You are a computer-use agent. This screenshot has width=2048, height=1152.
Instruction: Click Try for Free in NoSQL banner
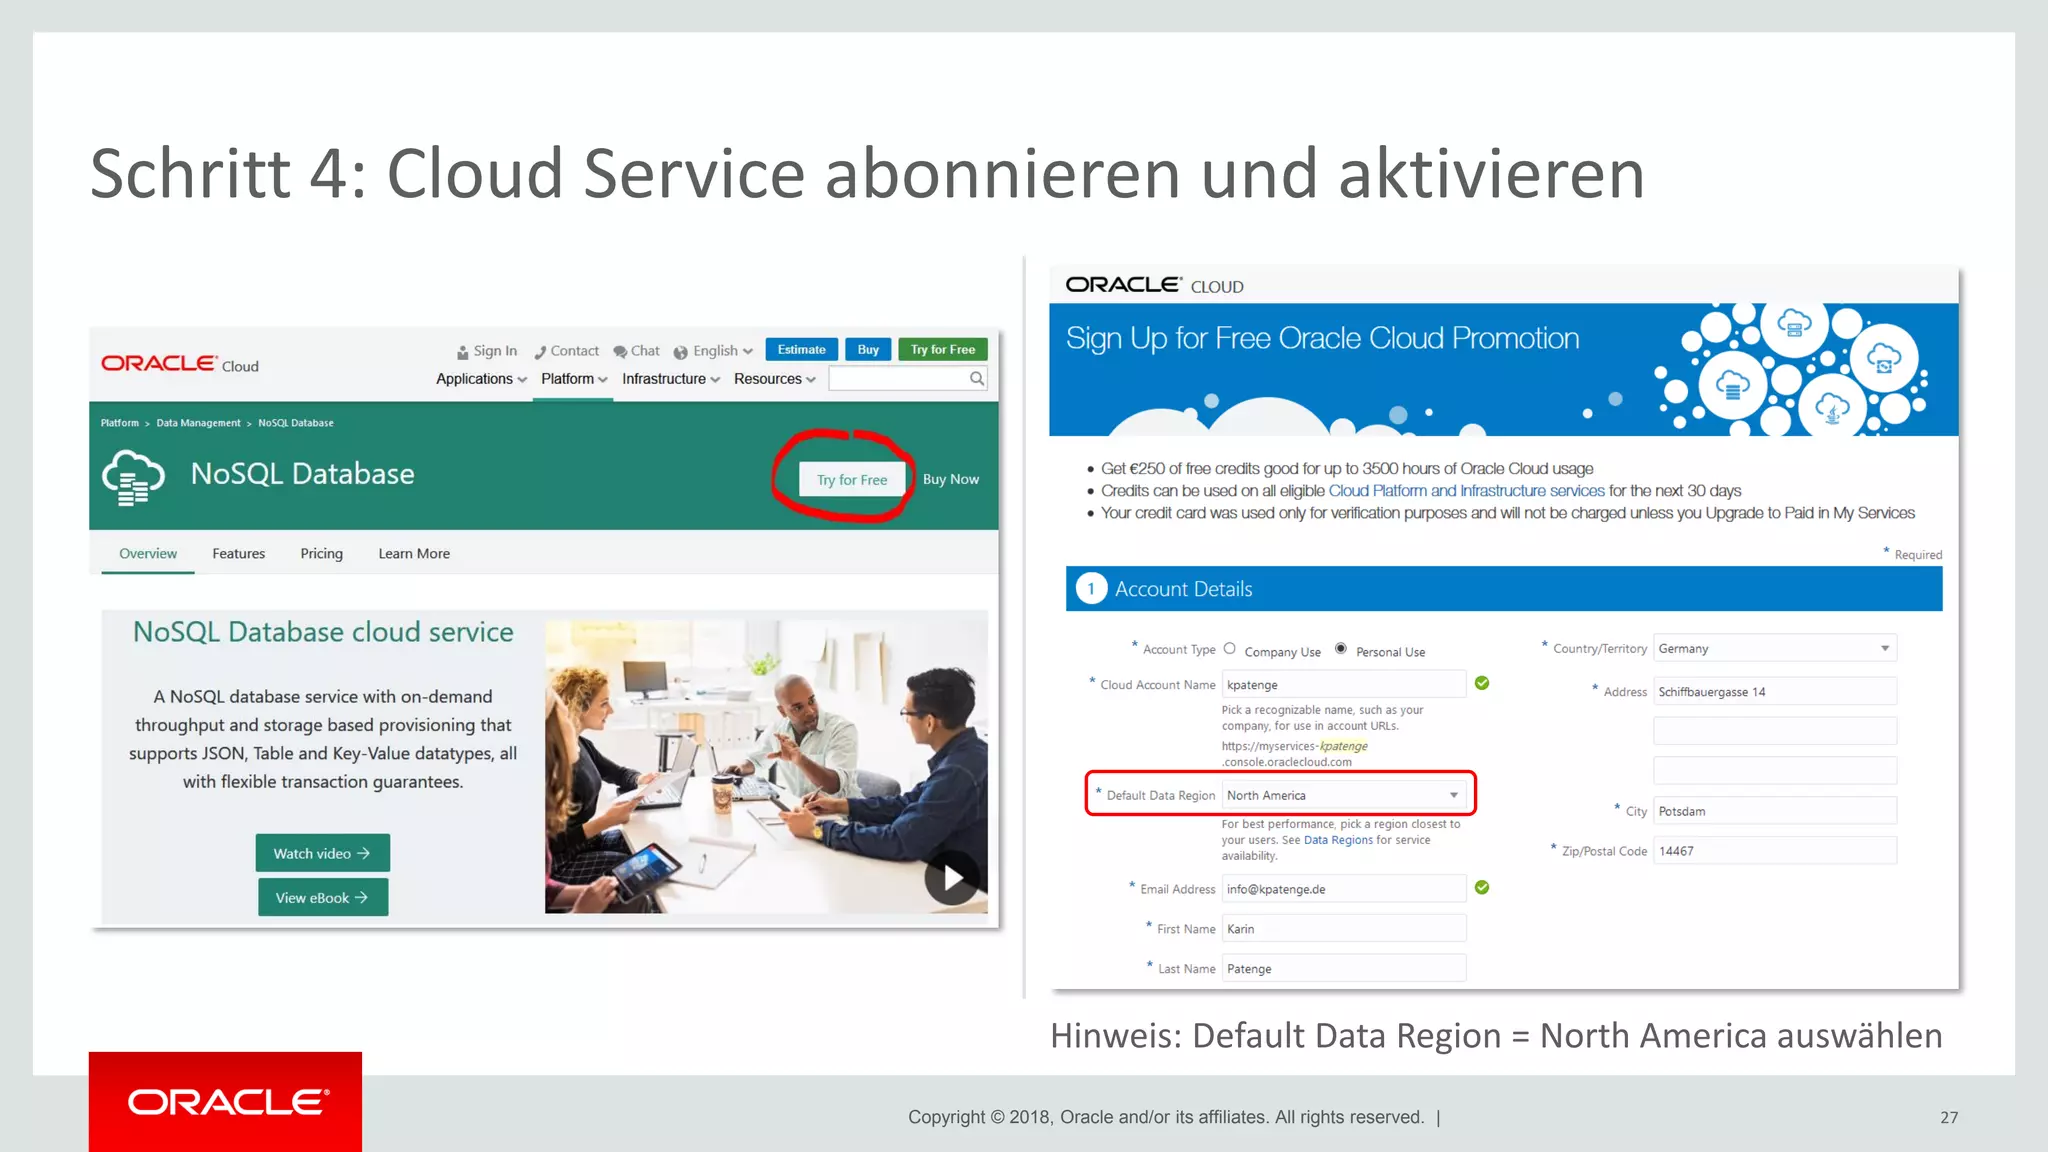(852, 480)
